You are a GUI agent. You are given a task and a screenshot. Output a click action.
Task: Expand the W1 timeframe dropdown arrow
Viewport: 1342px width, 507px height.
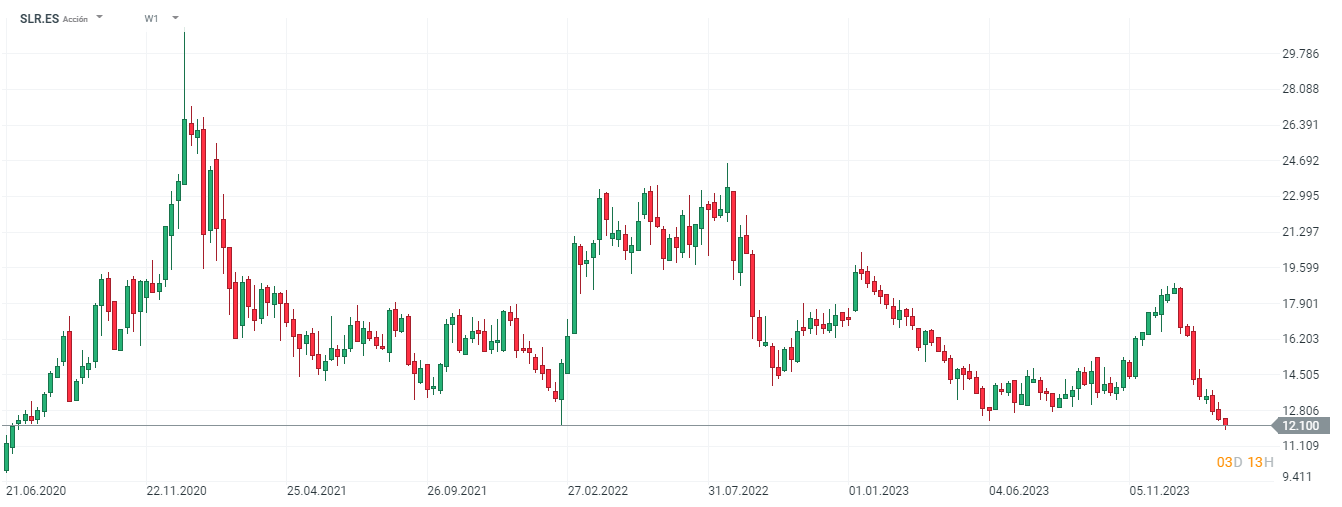tap(175, 18)
